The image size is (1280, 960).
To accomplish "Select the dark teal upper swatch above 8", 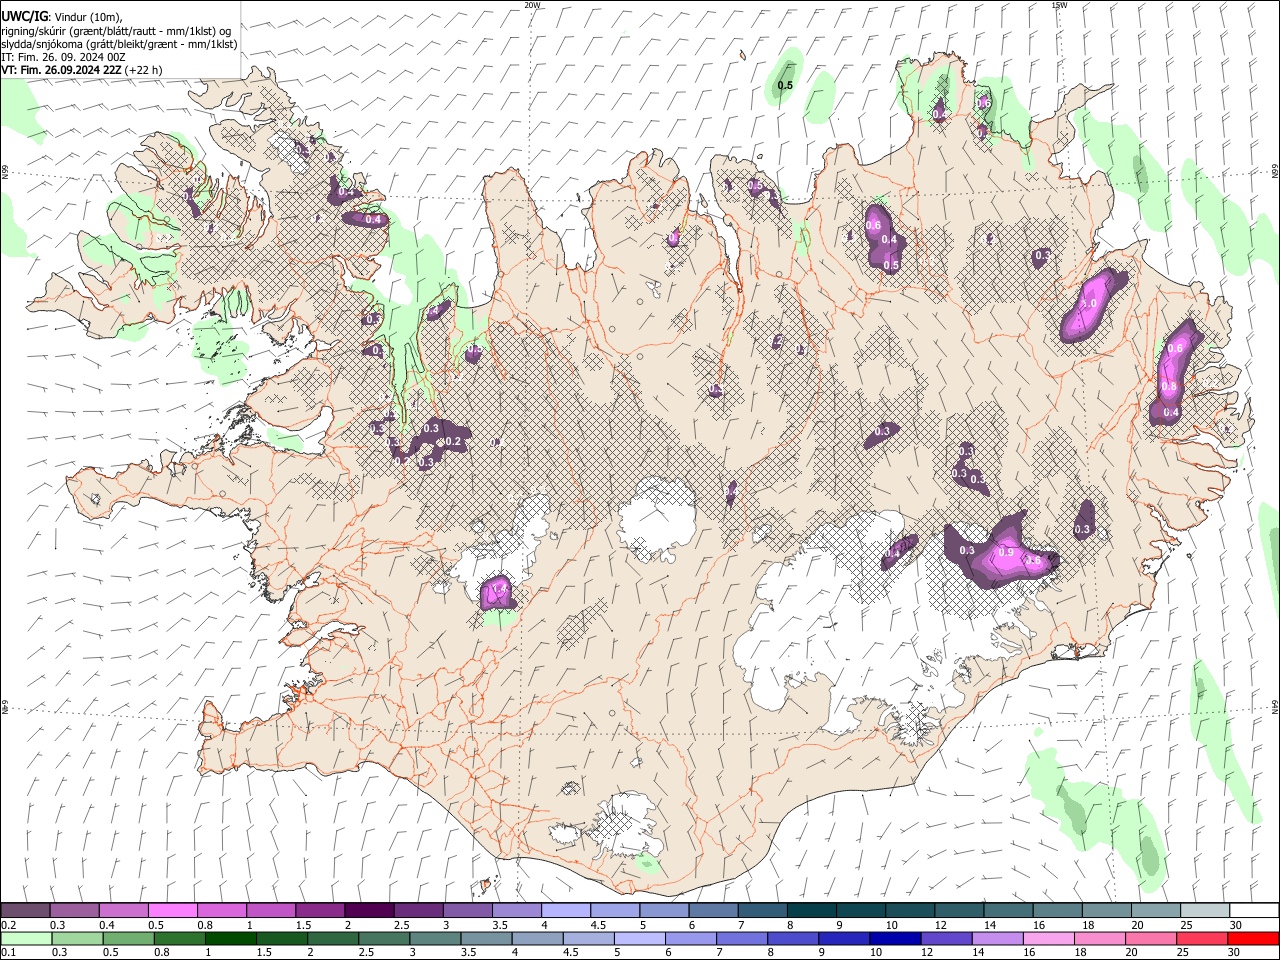I will [x=811, y=911].
